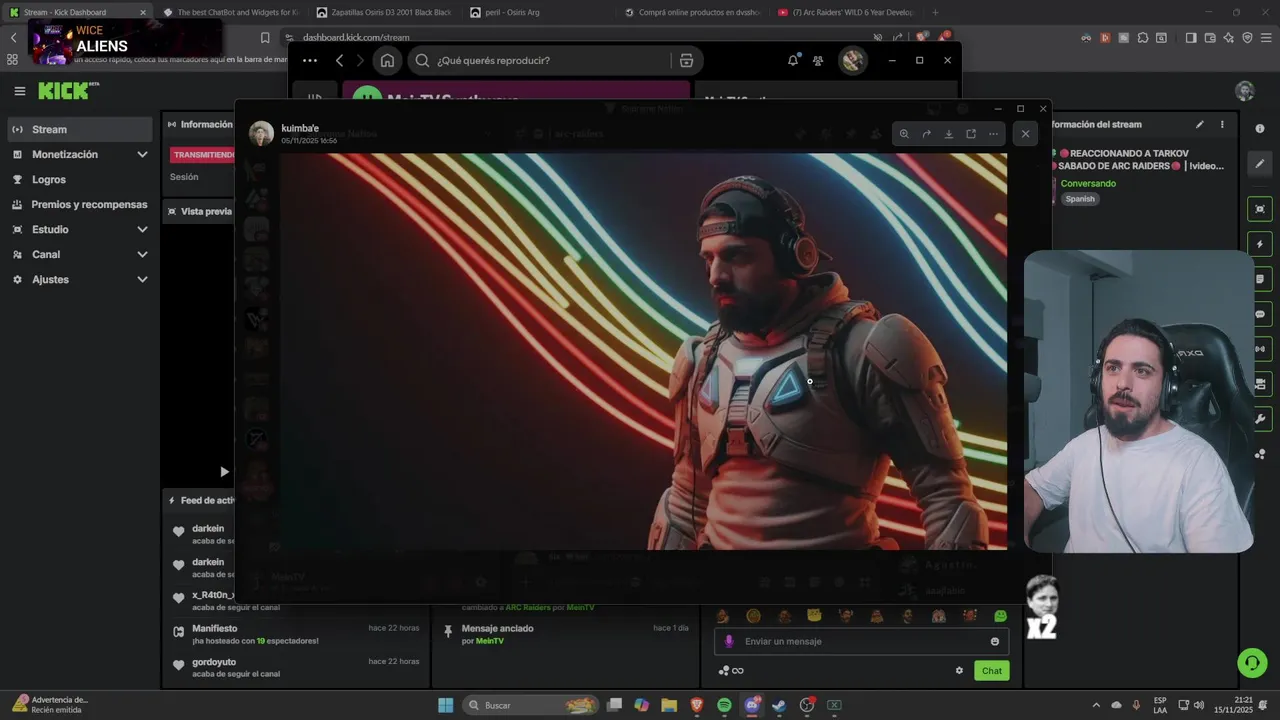Open Spotify three-dot menu
Viewport: 1280px width, 720px height.
(310, 60)
